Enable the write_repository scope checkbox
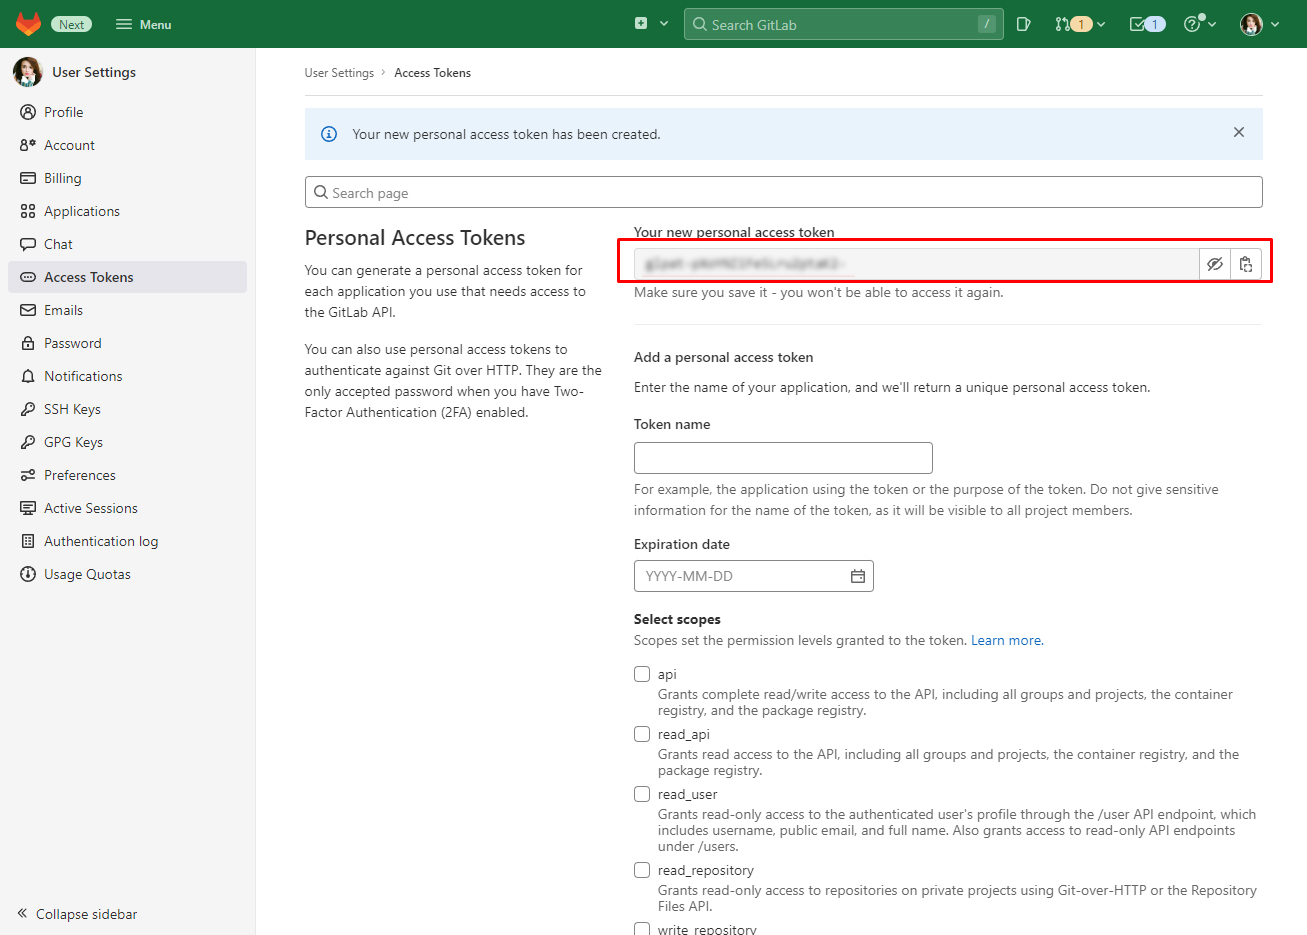This screenshot has height=935, width=1307. click(642, 929)
